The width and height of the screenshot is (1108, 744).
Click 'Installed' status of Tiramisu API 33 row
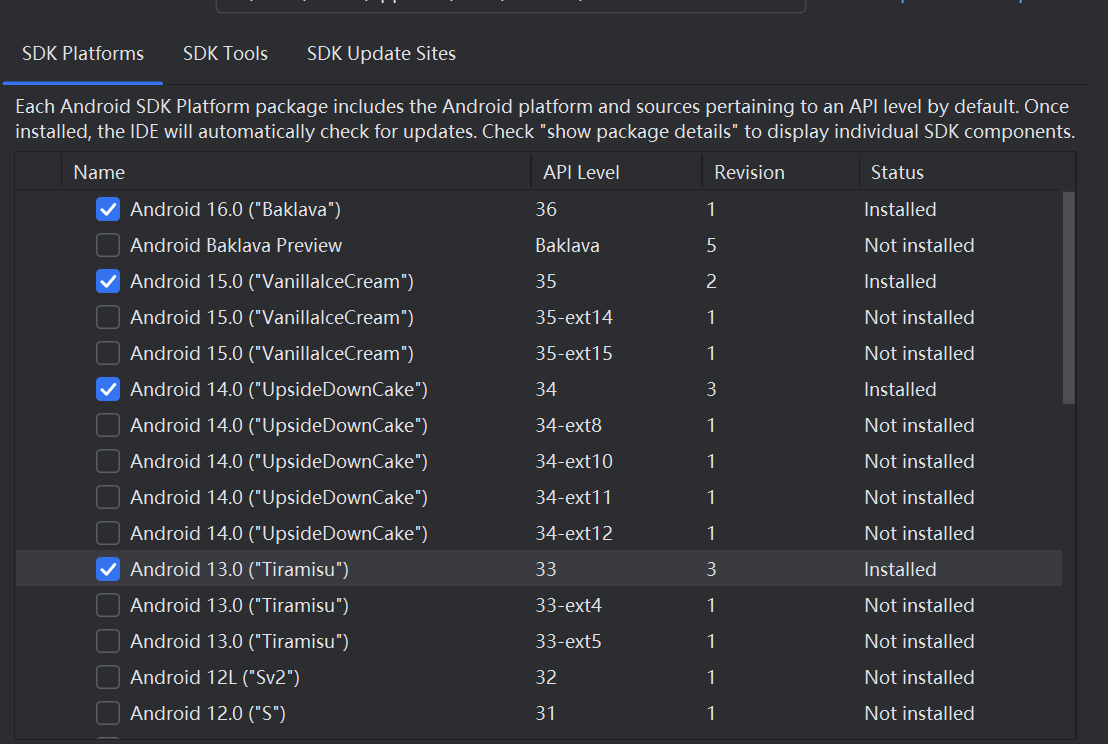click(x=900, y=569)
